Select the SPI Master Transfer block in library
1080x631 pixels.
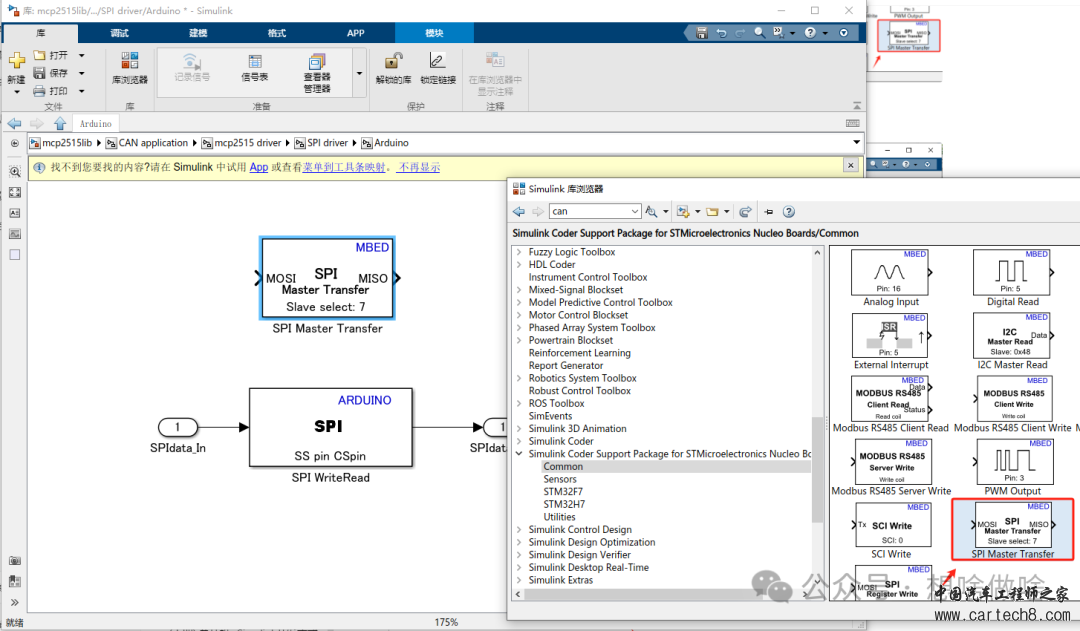point(1012,529)
